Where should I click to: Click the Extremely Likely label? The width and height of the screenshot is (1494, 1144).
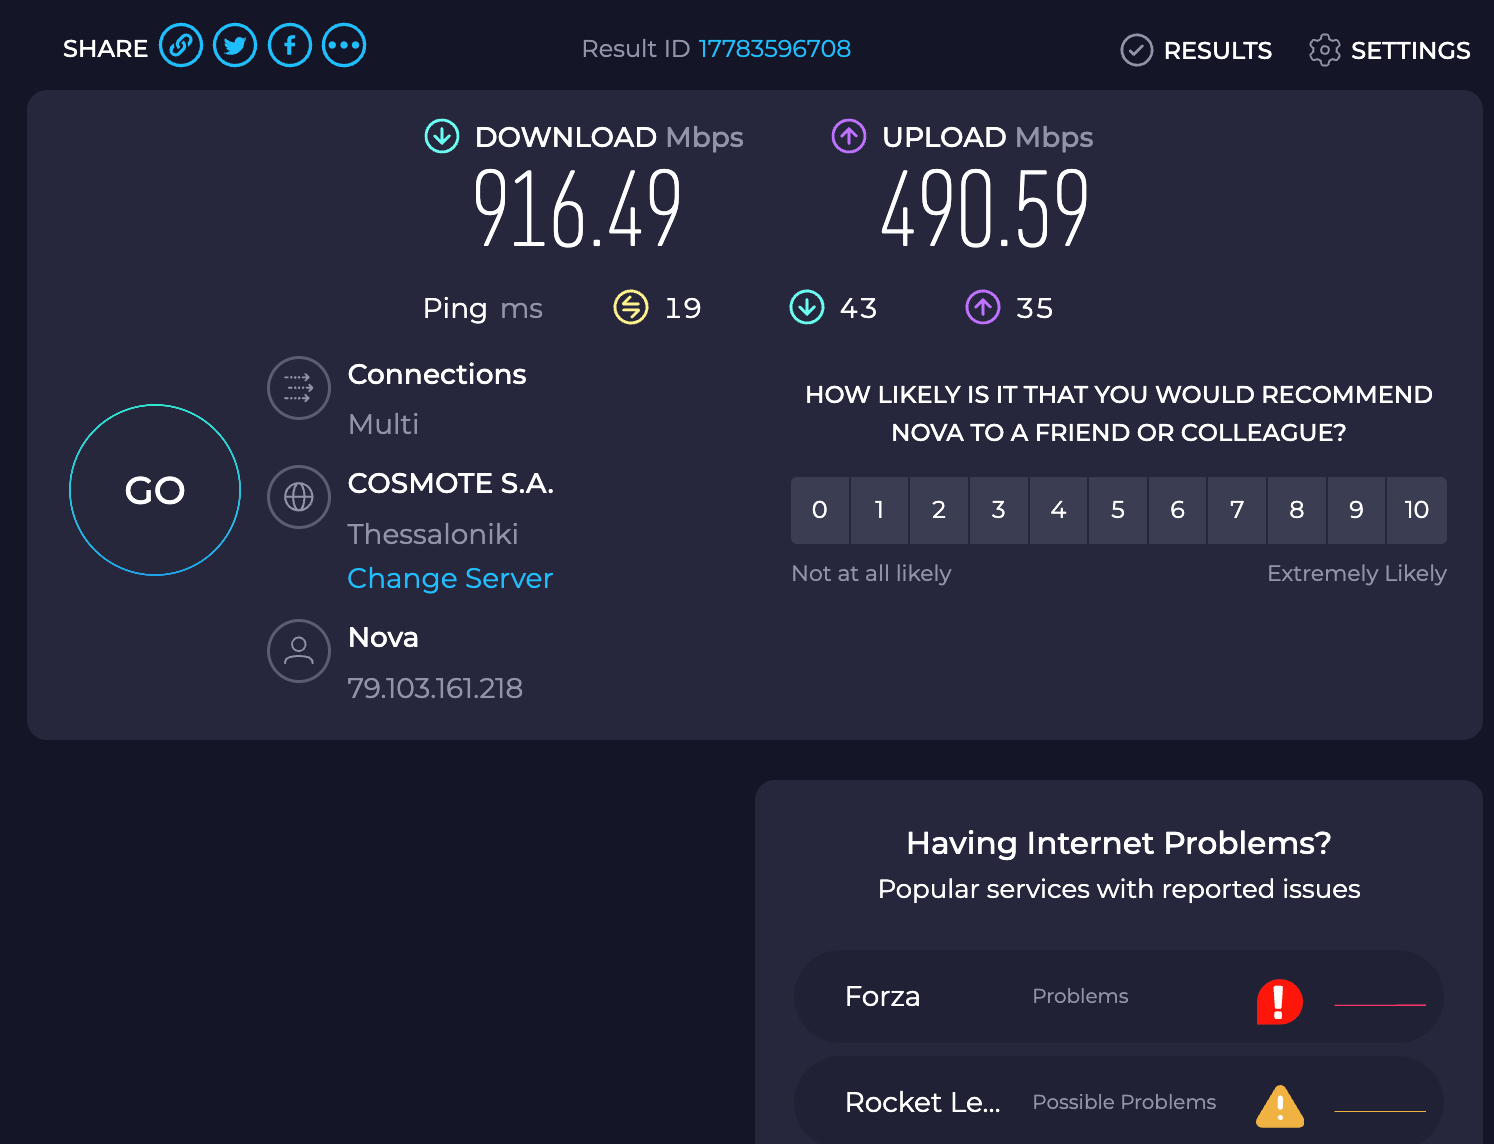(1357, 573)
